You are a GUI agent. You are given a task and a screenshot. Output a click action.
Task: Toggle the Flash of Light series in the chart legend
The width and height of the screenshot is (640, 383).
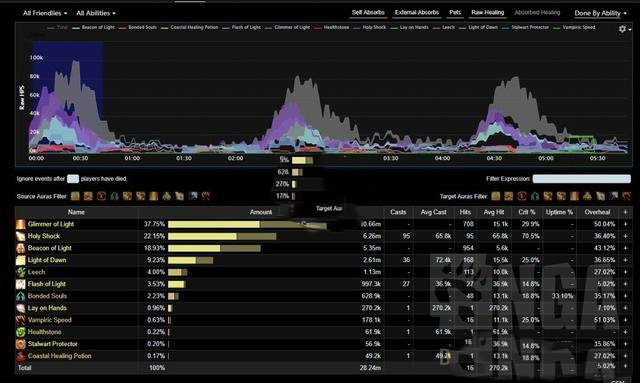(242, 27)
